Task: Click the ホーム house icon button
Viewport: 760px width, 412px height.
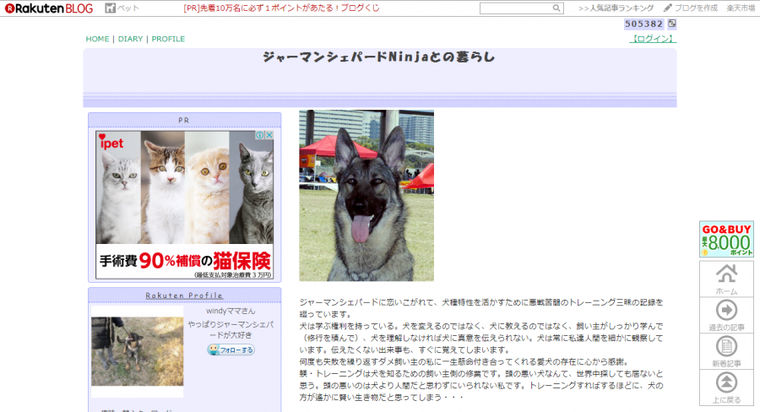Action: coord(726,279)
